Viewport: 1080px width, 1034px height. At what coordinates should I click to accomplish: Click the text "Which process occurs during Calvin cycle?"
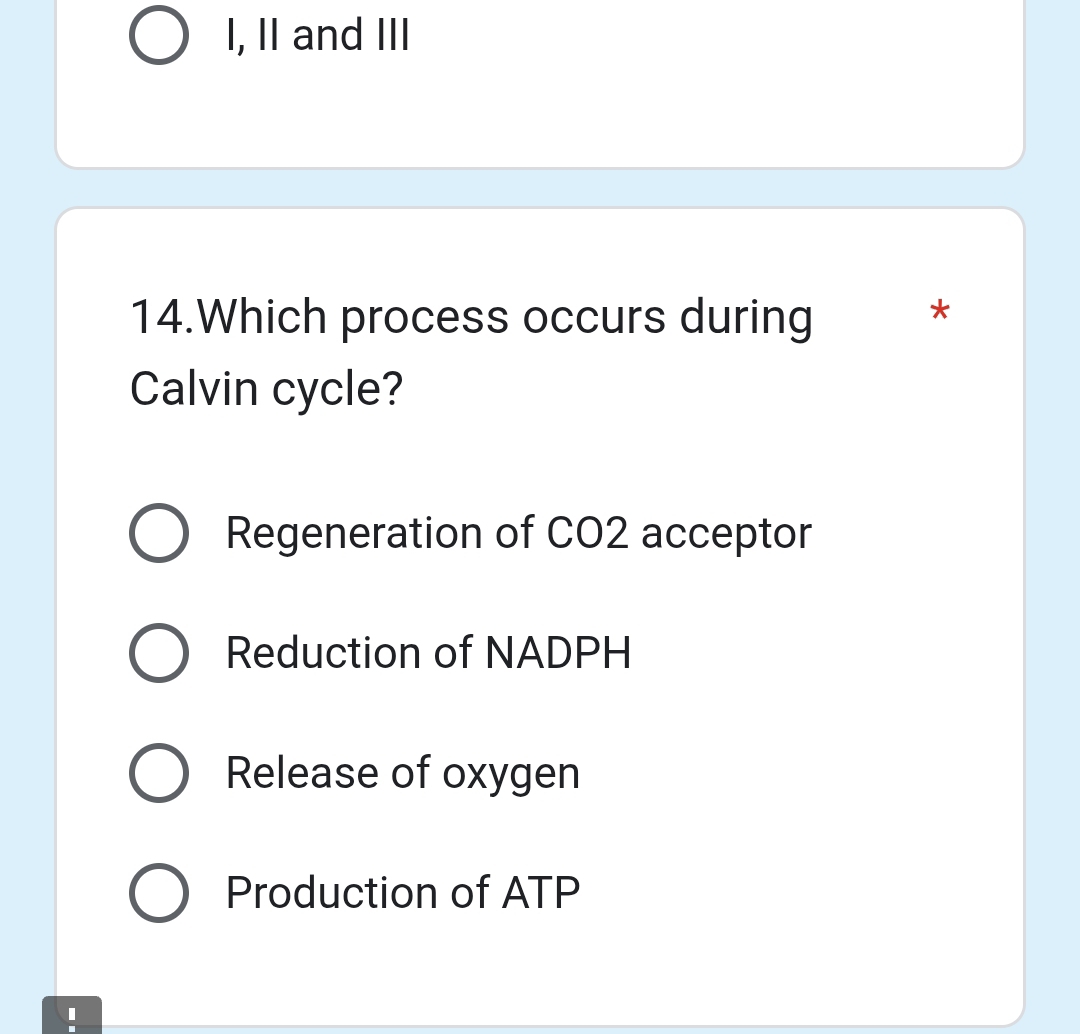click(470, 350)
